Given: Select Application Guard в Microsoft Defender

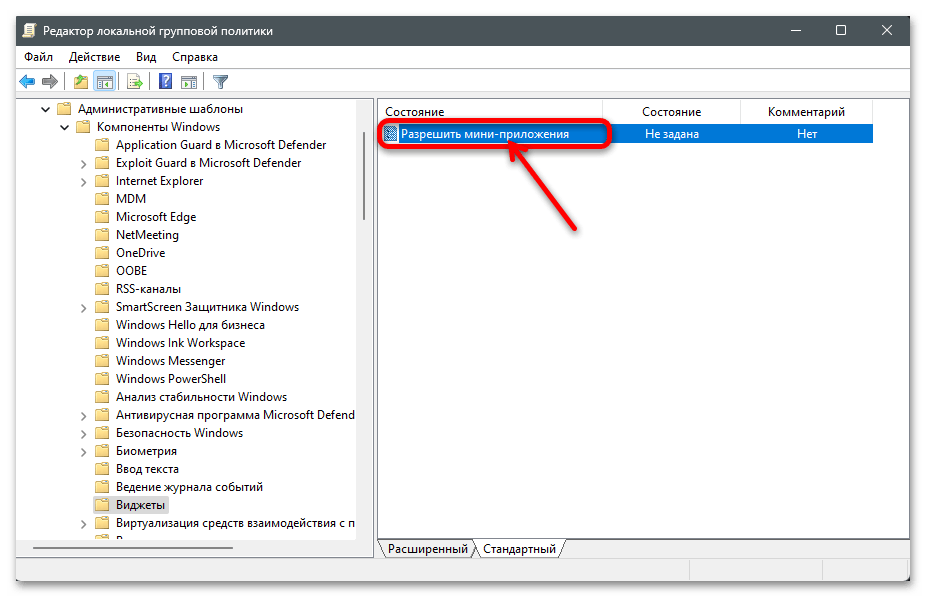Looking at the screenshot, I should coord(221,145).
